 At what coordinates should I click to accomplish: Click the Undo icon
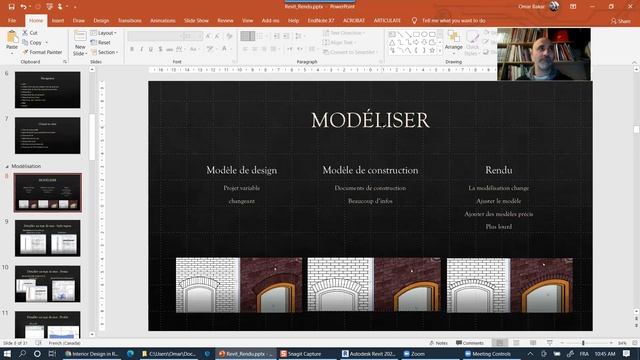click(23, 7)
